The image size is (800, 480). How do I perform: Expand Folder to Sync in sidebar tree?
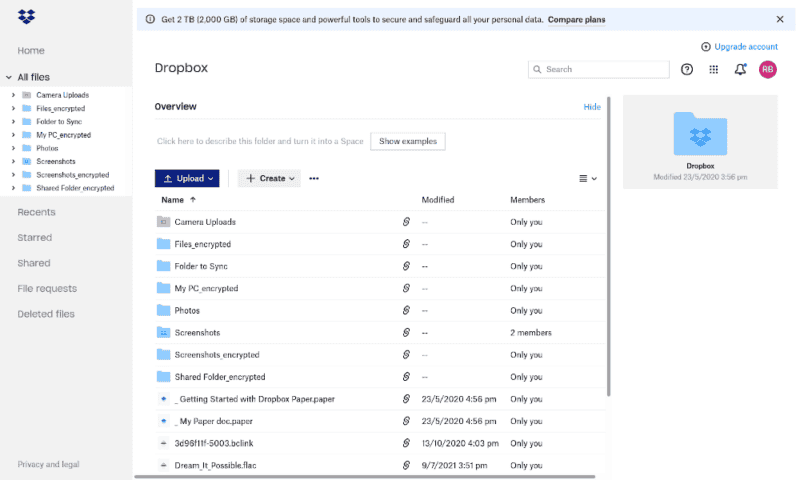click(x=13, y=121)
